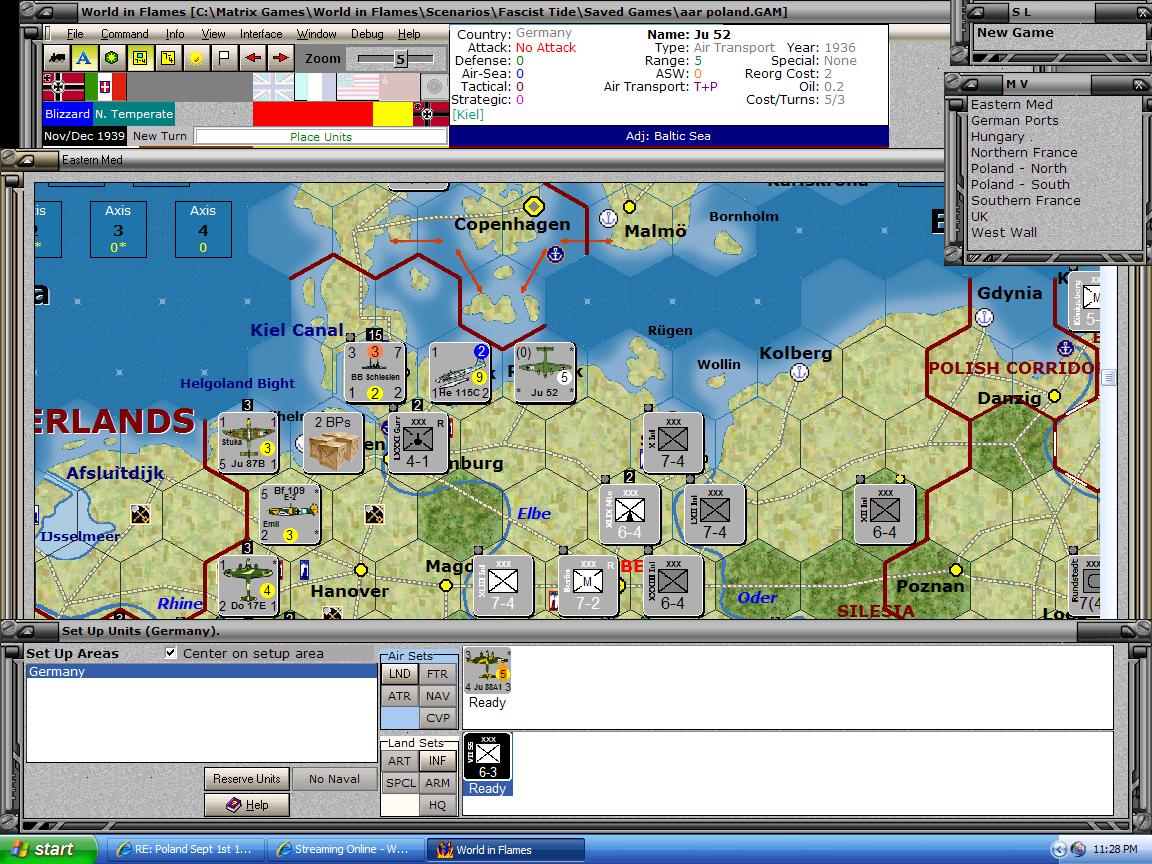The image size is (1152, 864).
Task: Select the Berlin 7-2 militia counter
Action: 588,586
